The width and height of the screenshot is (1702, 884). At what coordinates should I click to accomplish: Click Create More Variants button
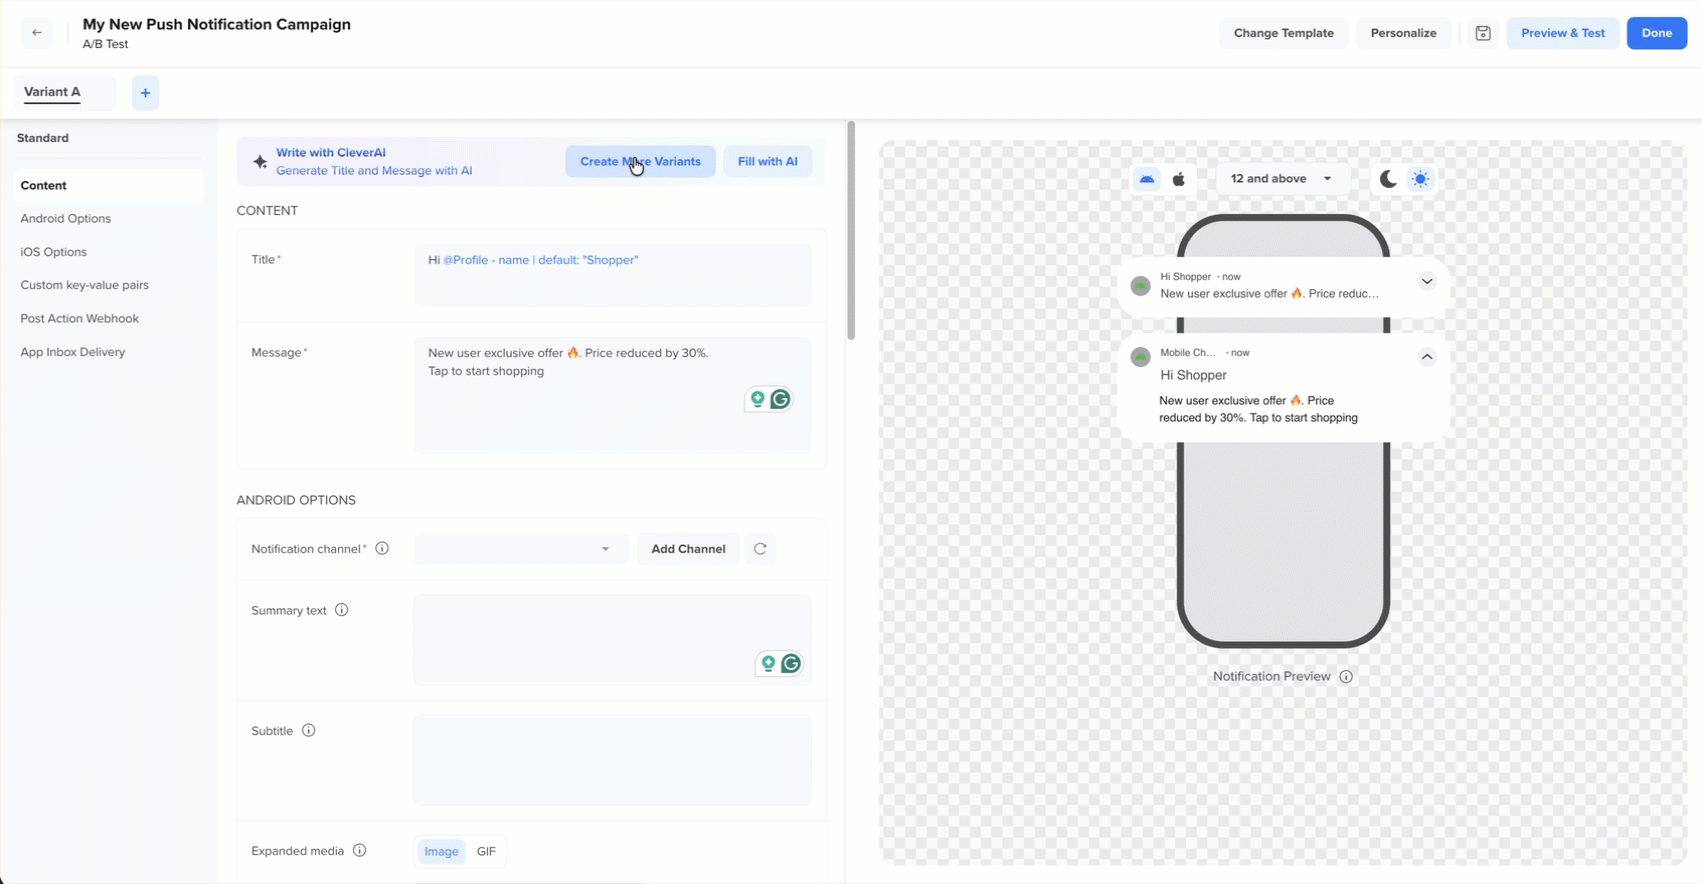point(640,162)
